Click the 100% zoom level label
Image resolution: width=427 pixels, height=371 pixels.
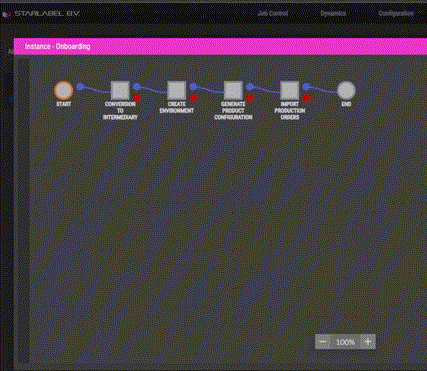coord(345,342)
